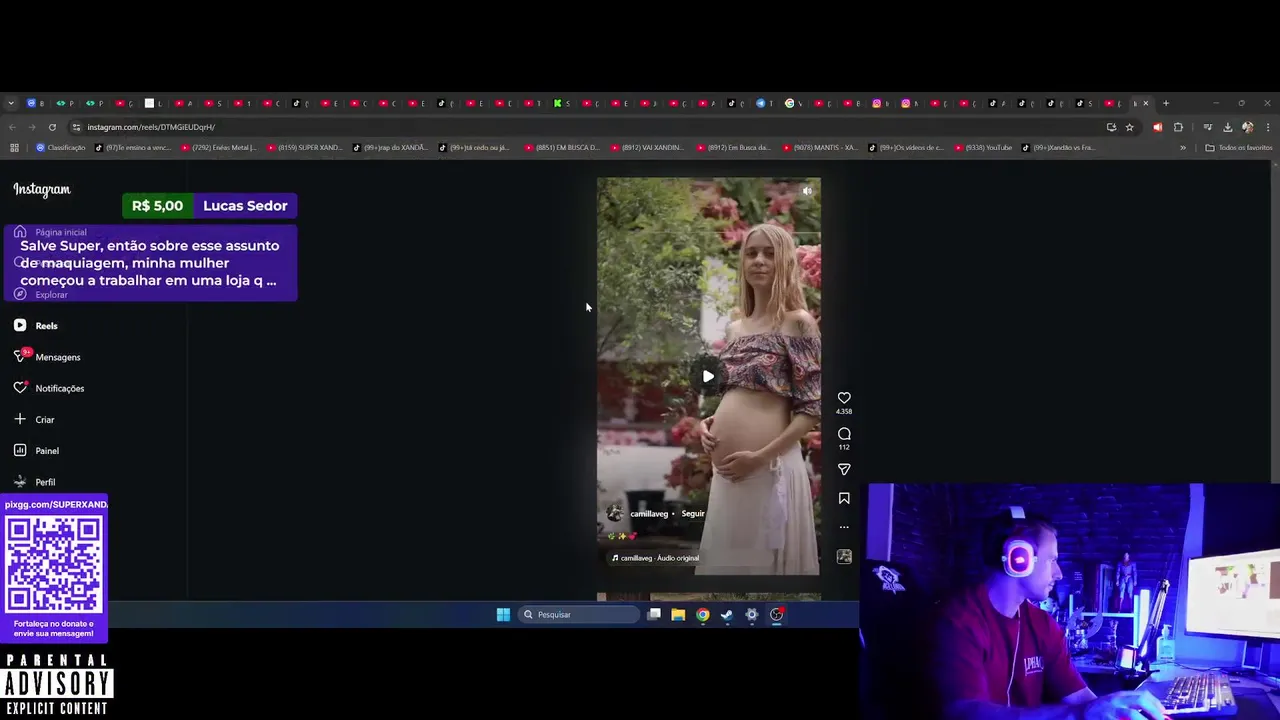
Task: Open Chrome downloads icon
Action: point(1227,127)
